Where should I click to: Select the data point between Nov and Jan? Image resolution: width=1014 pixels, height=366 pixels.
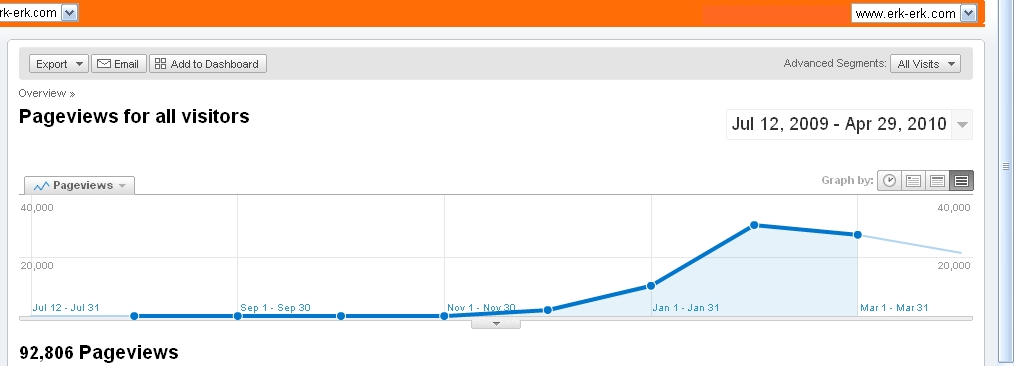click(x=547, y=310)
